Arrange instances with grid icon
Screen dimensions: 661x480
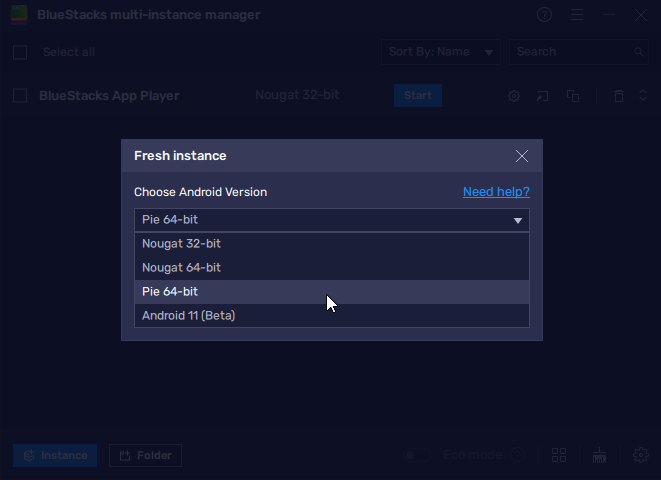[559, 455]
